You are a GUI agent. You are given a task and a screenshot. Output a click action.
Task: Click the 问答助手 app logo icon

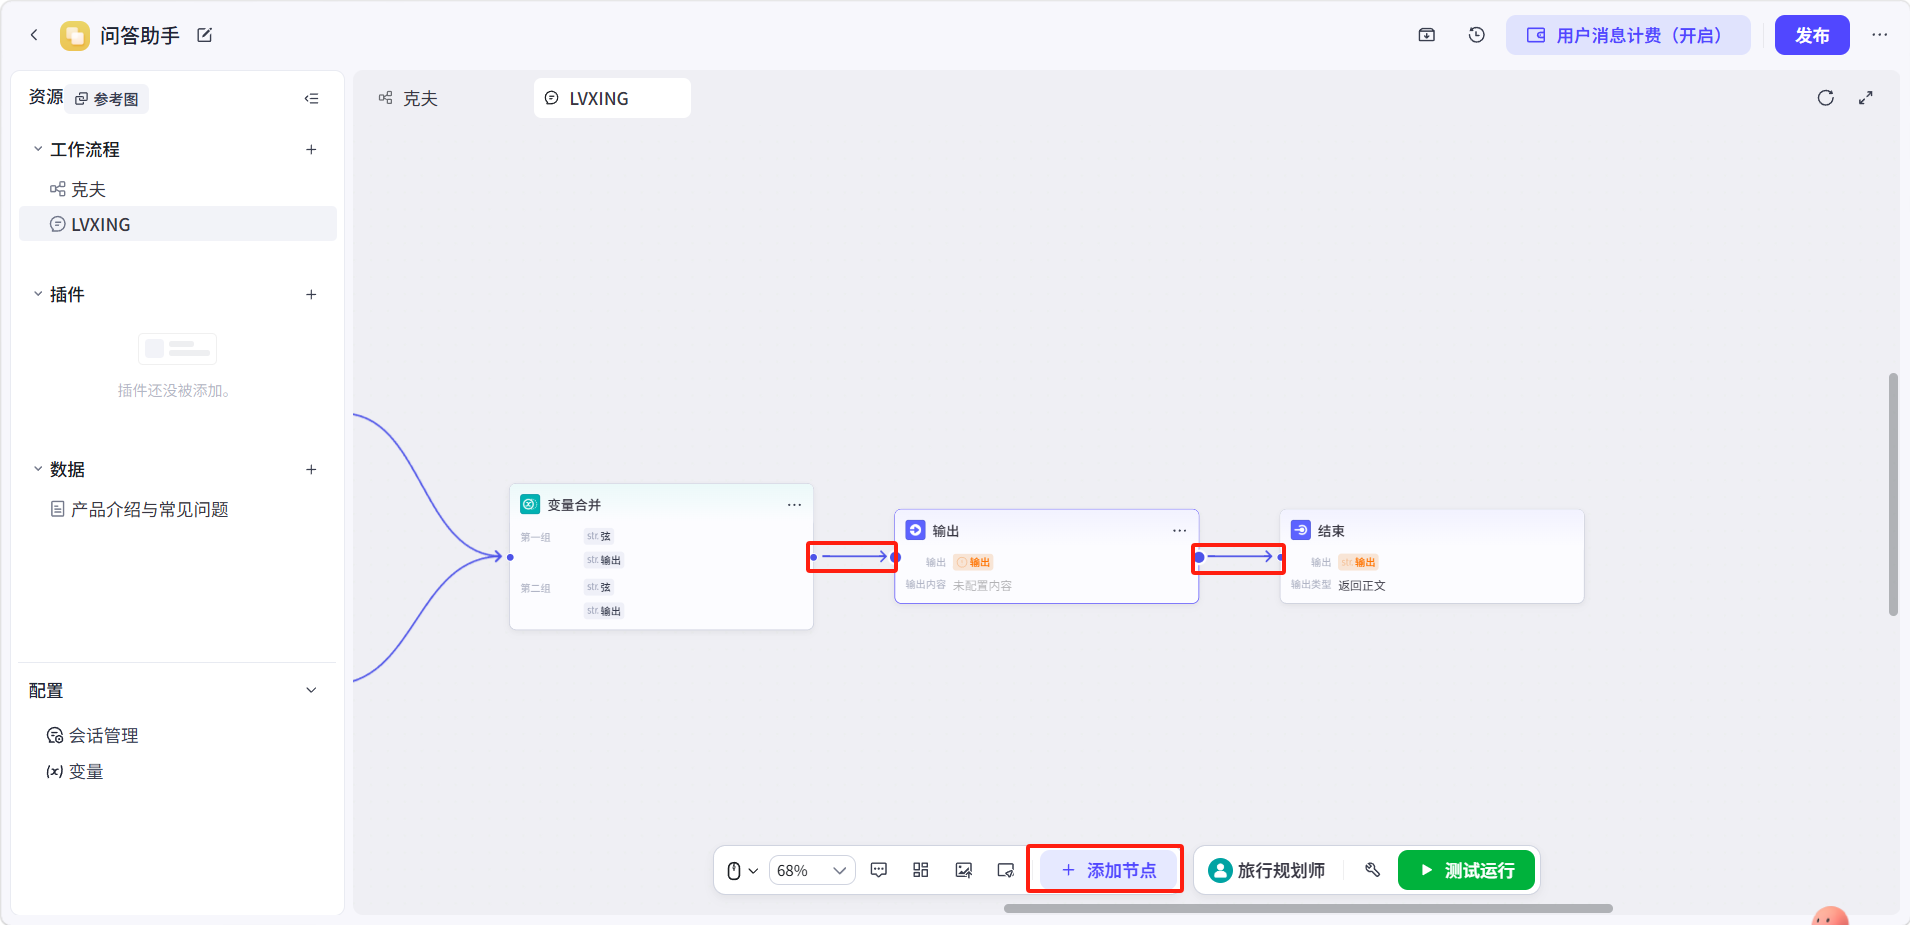coord(75,36)
